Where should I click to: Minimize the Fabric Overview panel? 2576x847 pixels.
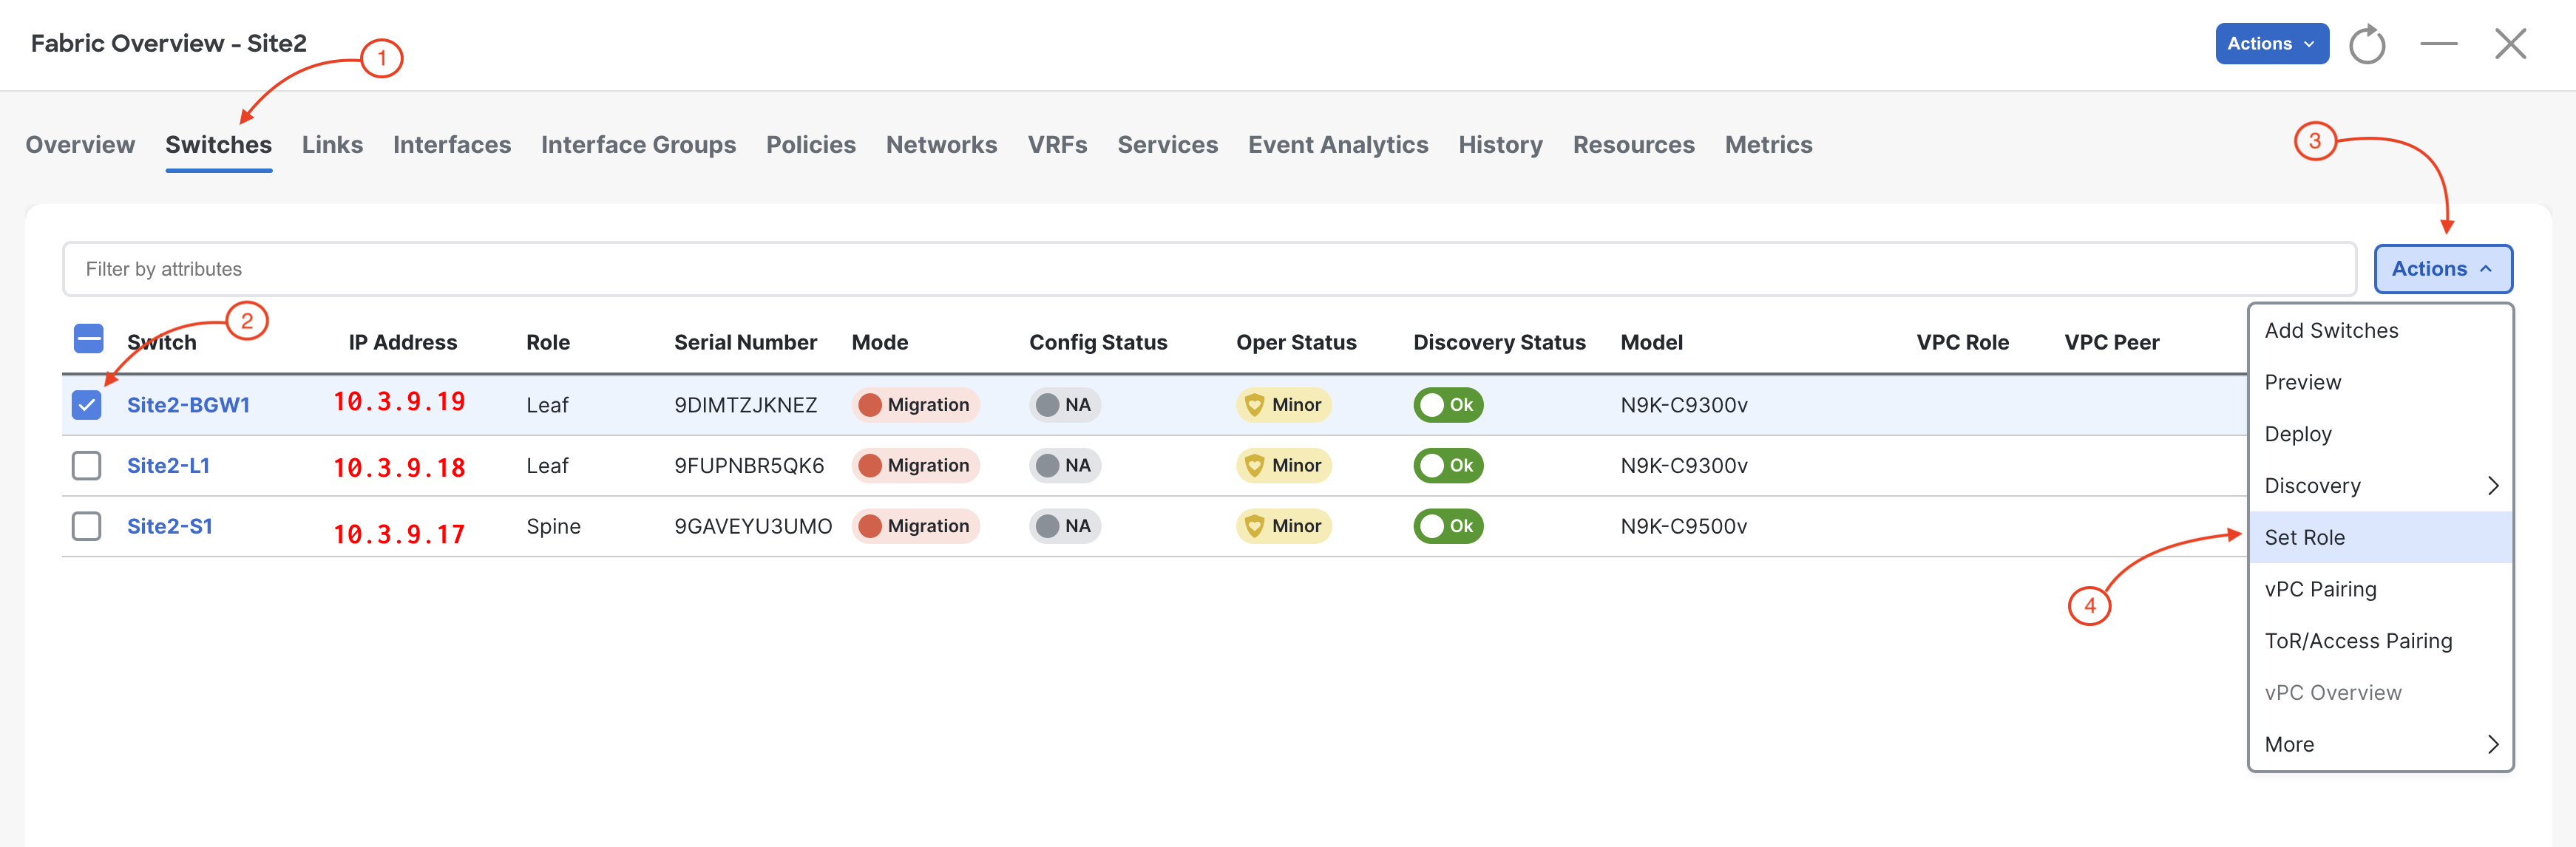pyautogui.click(x=2438, y=44)
